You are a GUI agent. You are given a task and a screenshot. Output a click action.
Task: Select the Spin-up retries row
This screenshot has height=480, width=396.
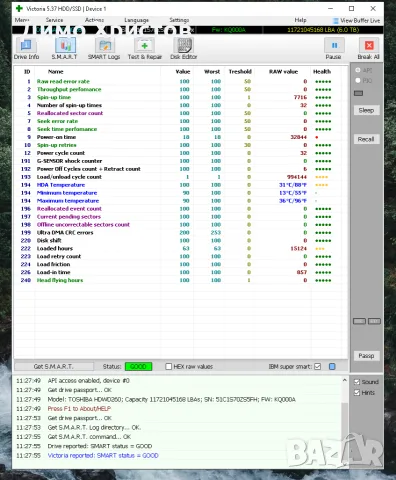tap(180, 145)
